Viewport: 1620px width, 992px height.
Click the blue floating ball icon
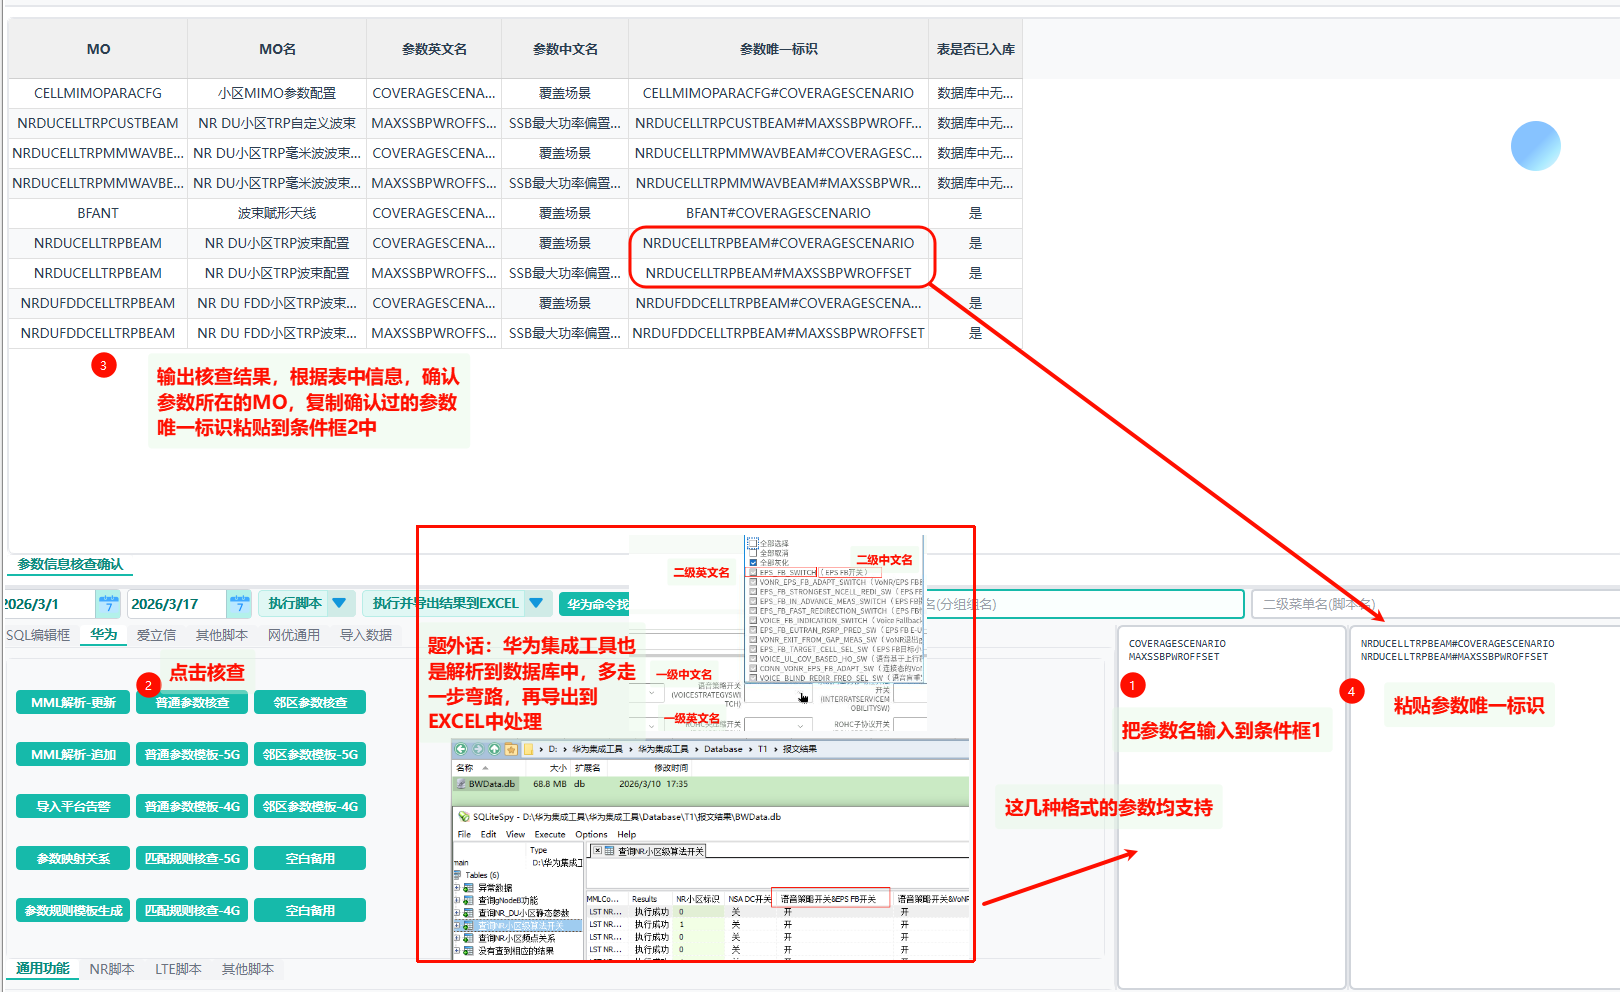click(1535, 146)
